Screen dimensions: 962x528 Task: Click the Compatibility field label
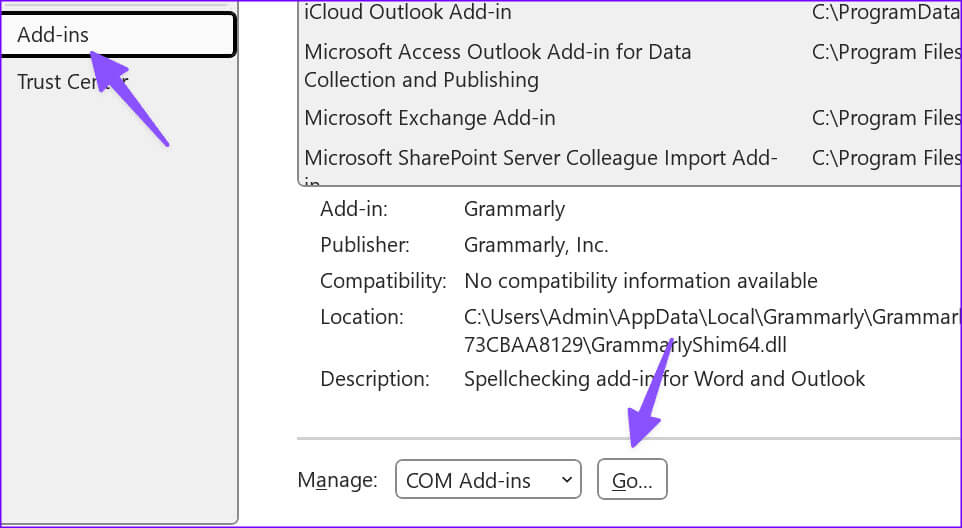click(x=383, y=281)
